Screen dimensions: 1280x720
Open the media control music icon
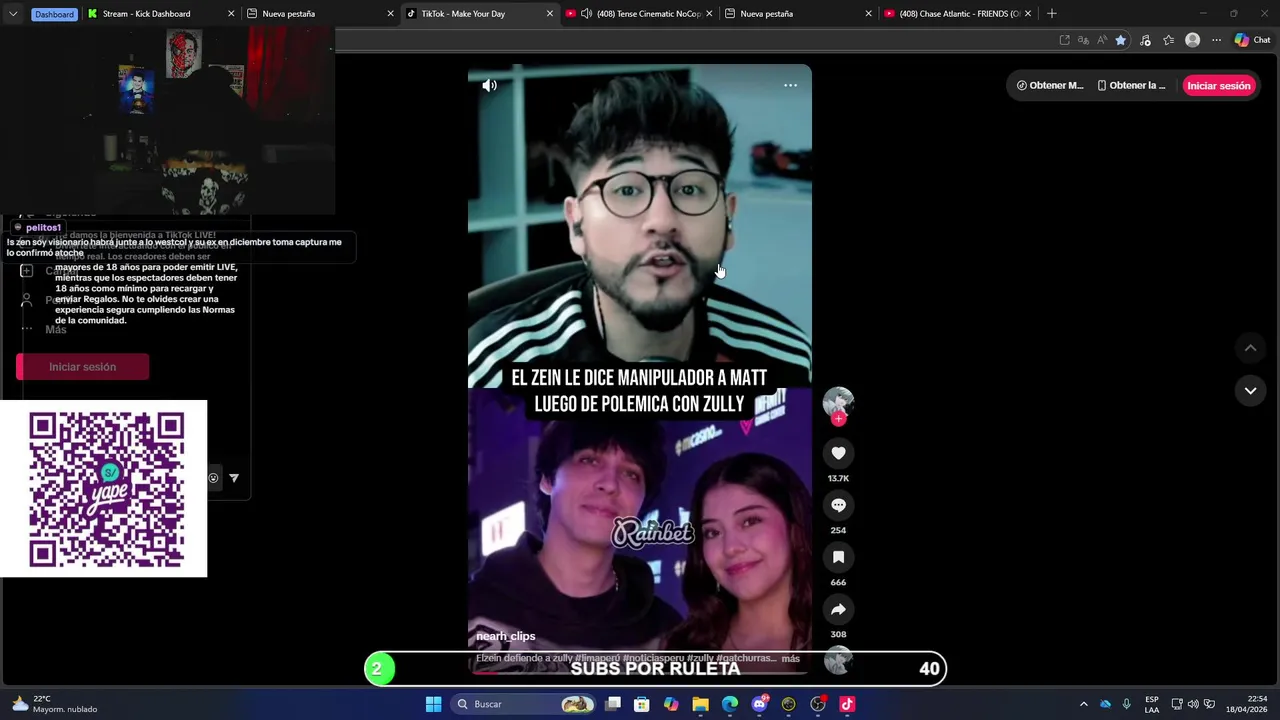click(x=1145, y=40)
